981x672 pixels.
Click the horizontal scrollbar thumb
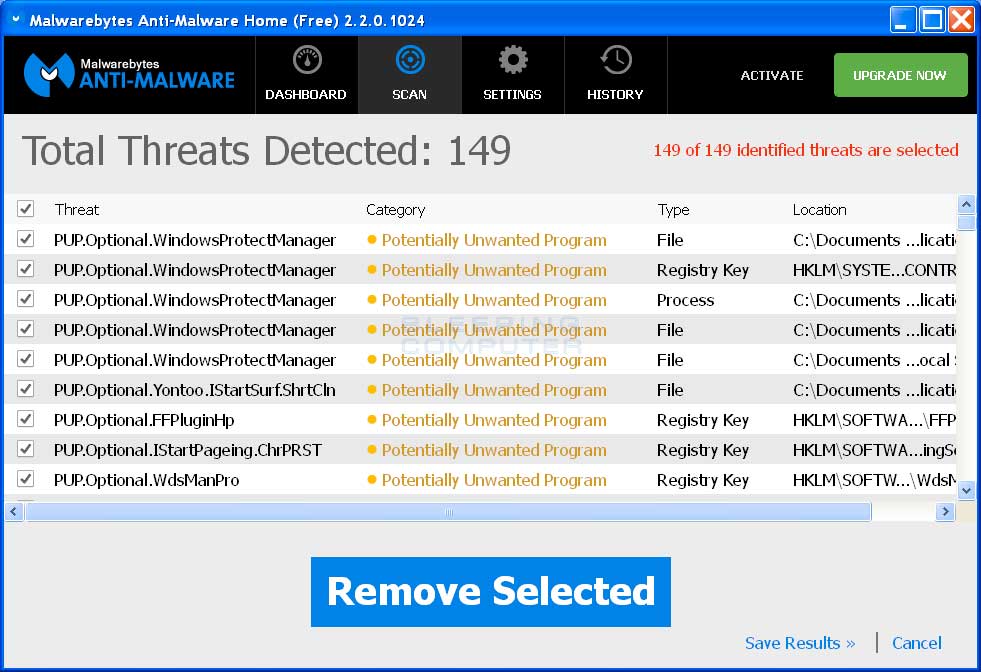pos(448,512)
